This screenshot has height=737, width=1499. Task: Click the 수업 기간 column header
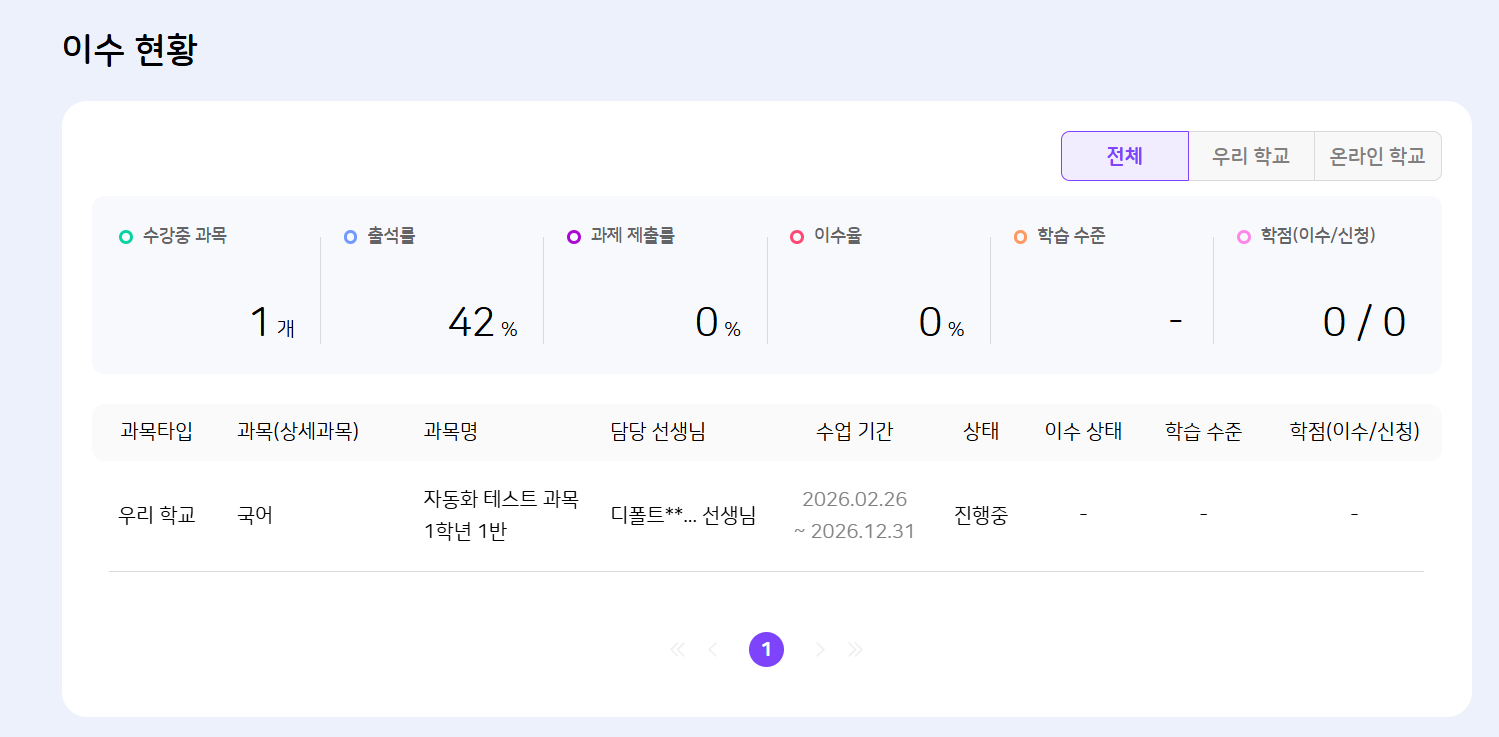(854, 431)
